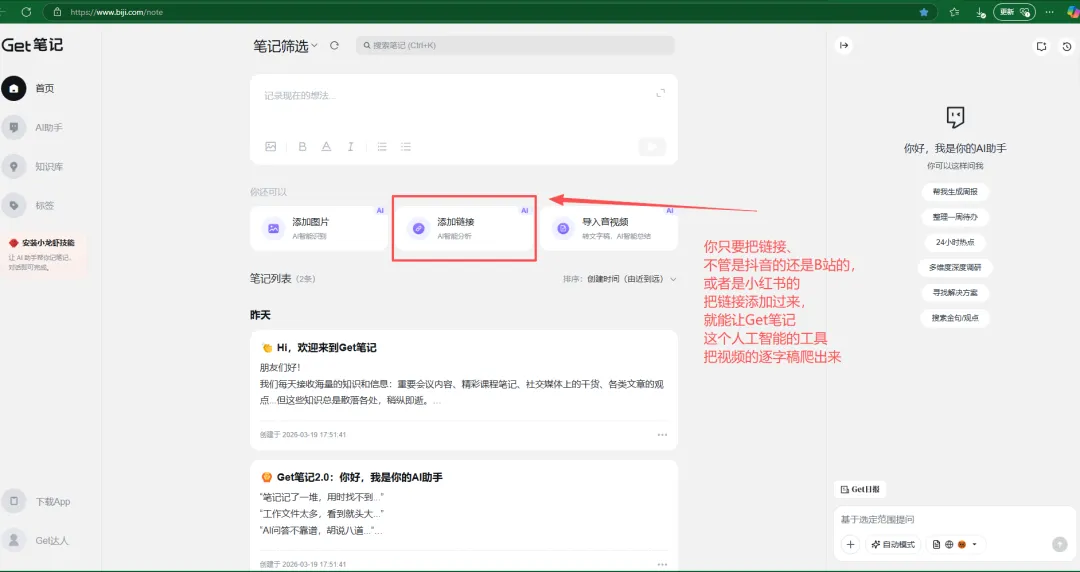Open the 添加链接 card
Image resolution: width=1080 pixels, height=572 pixels.
[x=464, y=228]
